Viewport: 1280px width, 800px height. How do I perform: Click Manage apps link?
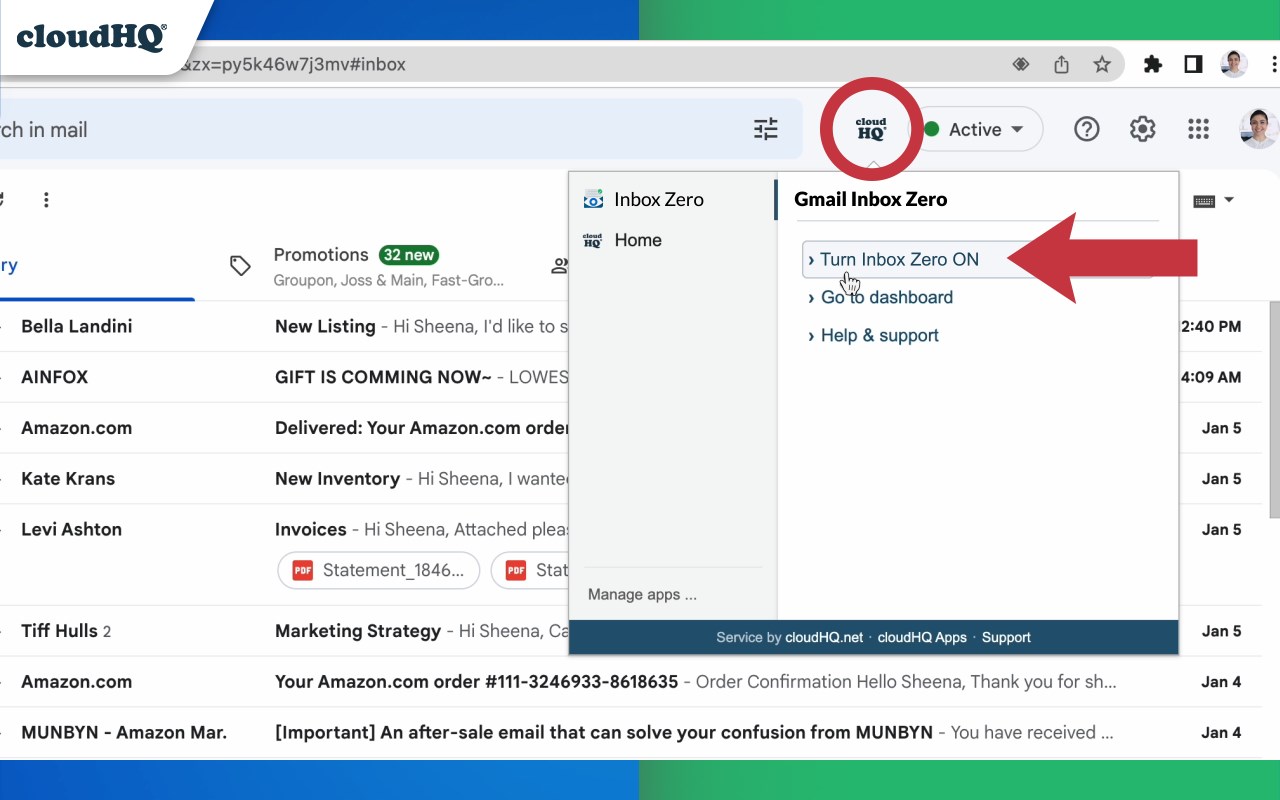click(642, 595)
